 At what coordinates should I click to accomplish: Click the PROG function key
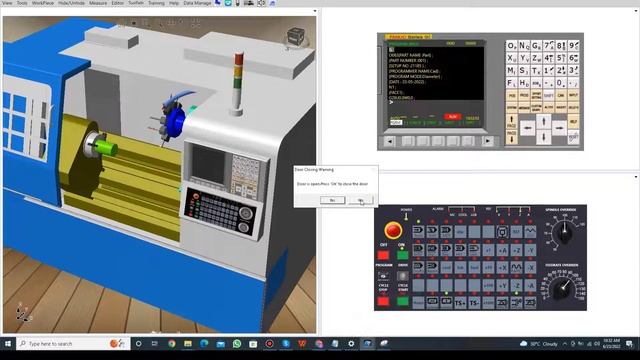524,96
